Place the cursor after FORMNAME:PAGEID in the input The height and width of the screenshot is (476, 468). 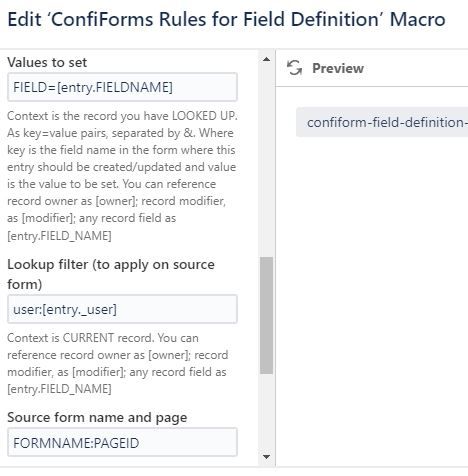[x=141, y=443]
